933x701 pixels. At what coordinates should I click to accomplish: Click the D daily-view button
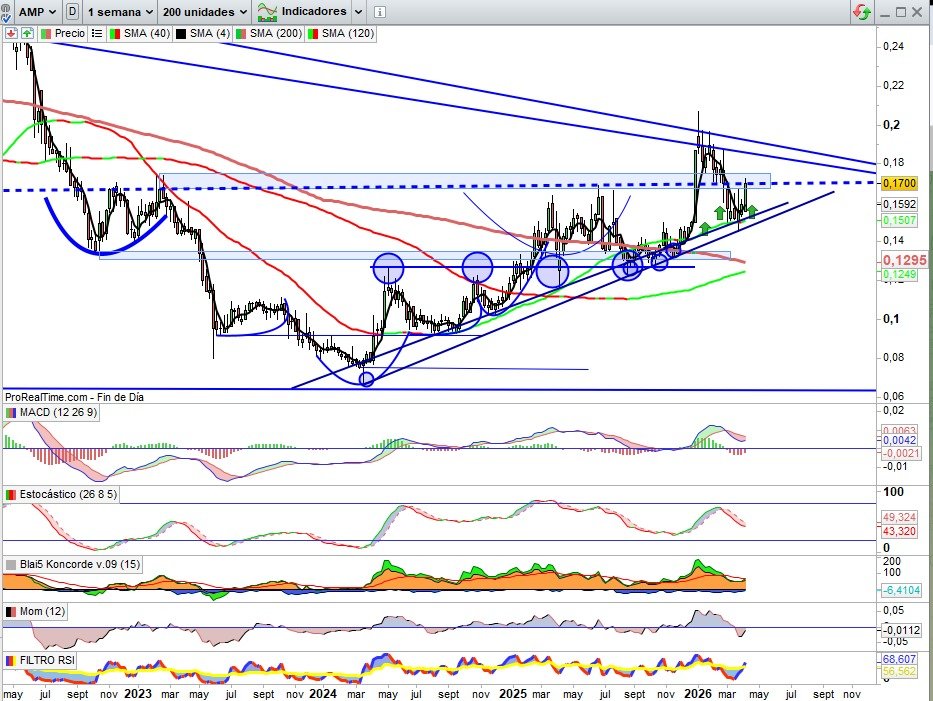pyautogui.click(x=72, y=11)
